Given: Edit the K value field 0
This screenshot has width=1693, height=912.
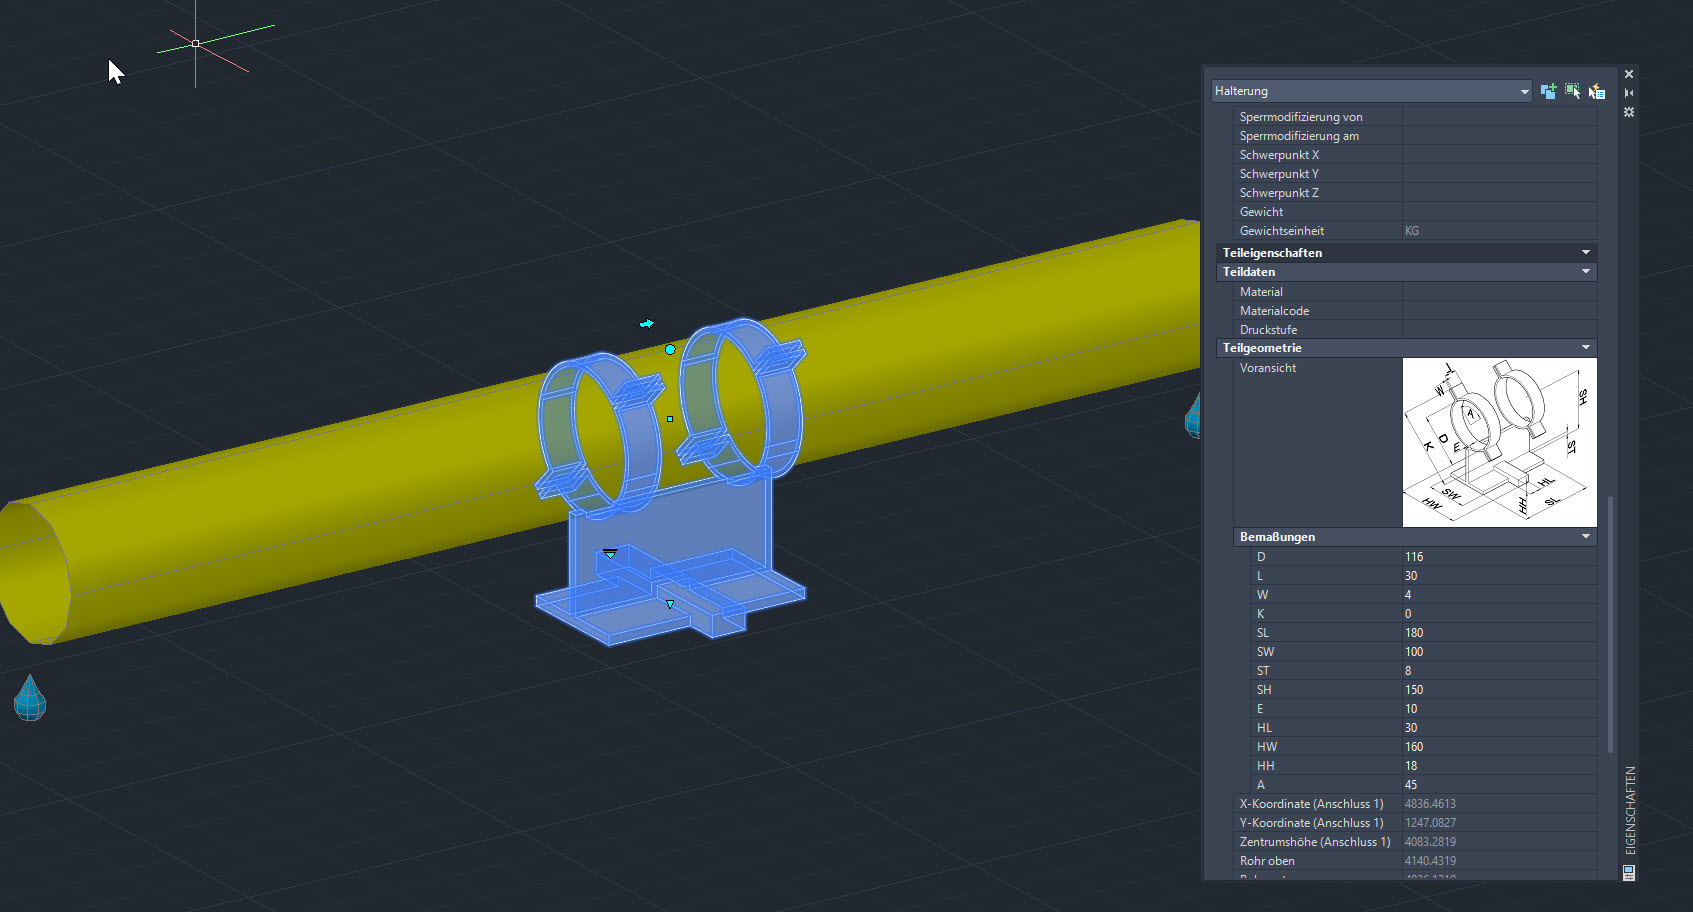Looking at the screenshot, I should (x=1499, y=614).
